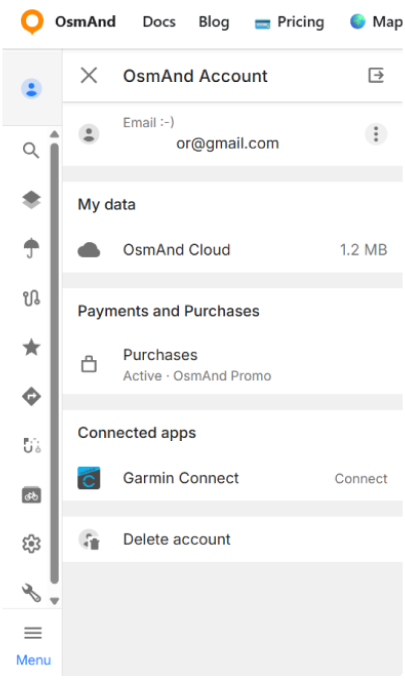The height and width of the screenshot is (680, 405).
Task: Click the logout icon beside OsmAnd Account
Action: (376, 75)
